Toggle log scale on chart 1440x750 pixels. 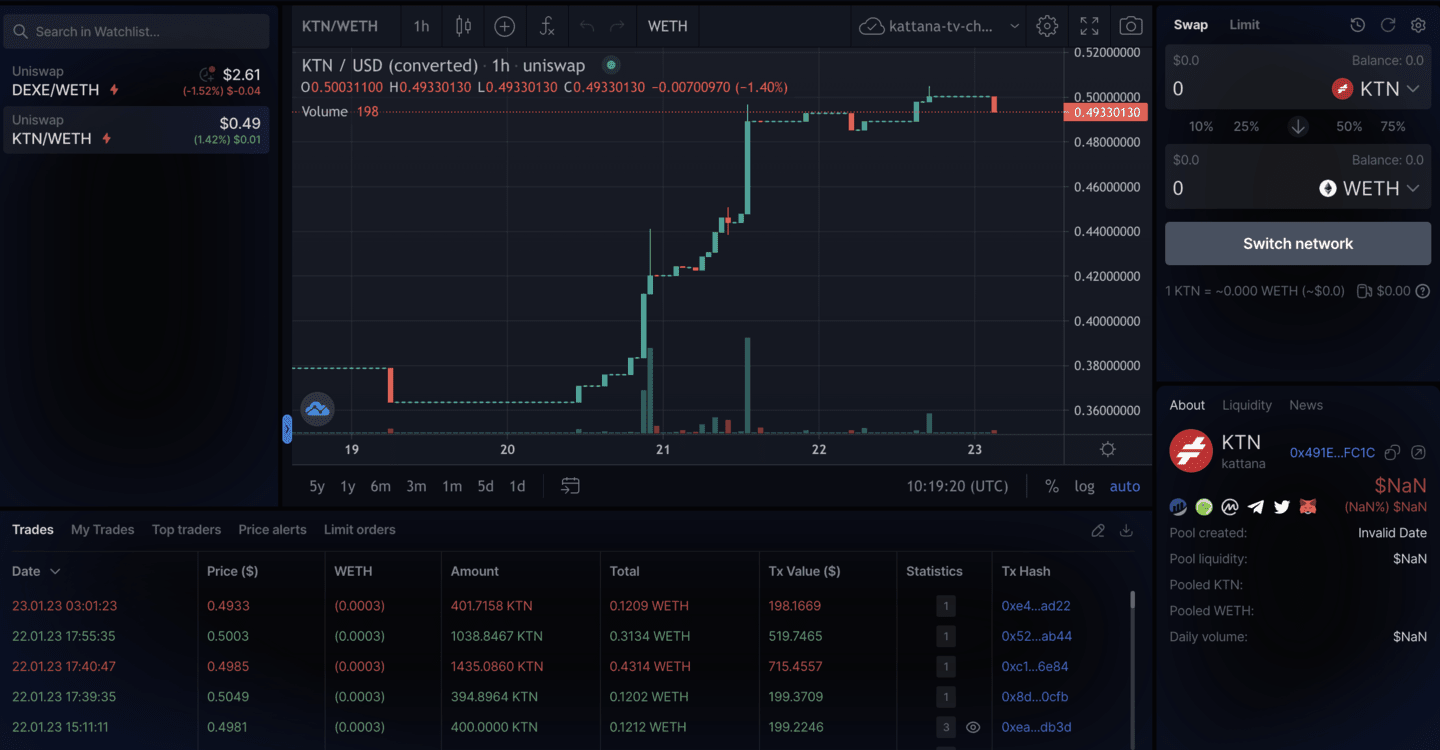click(x=1084, y=486)
